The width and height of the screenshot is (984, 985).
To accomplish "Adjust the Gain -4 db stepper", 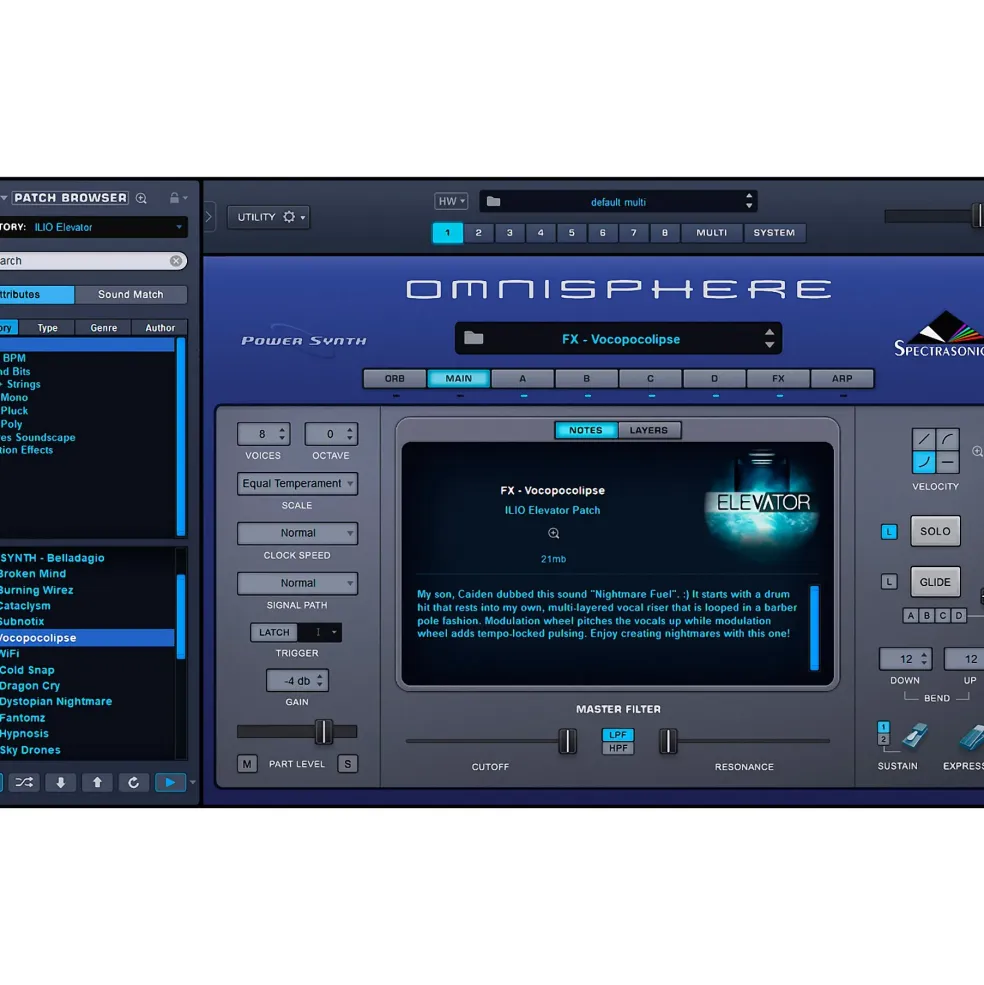I will 320,680.
